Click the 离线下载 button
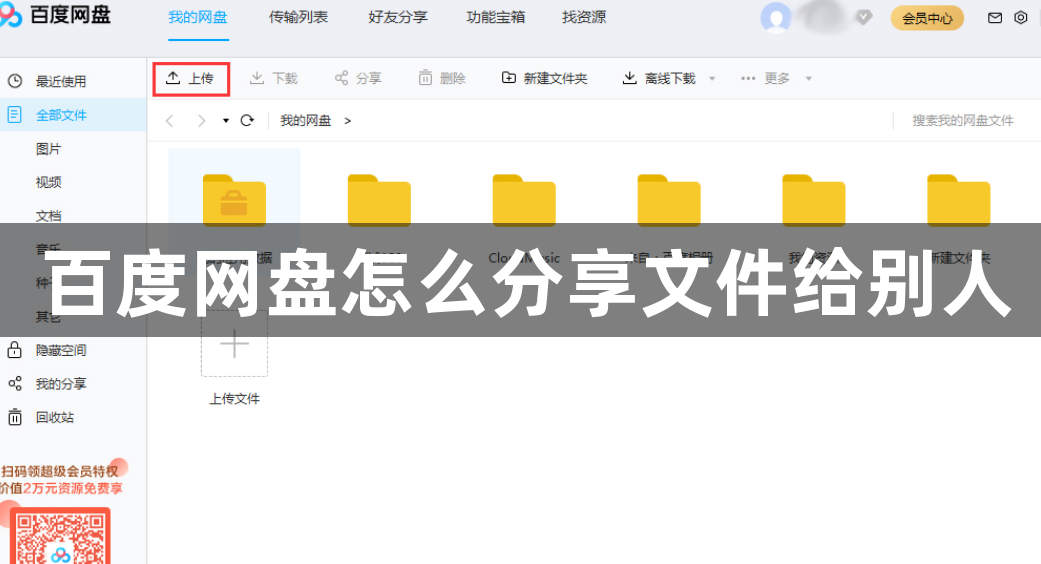The width and height of the screenshot is (1041, 564). point(659,78)
